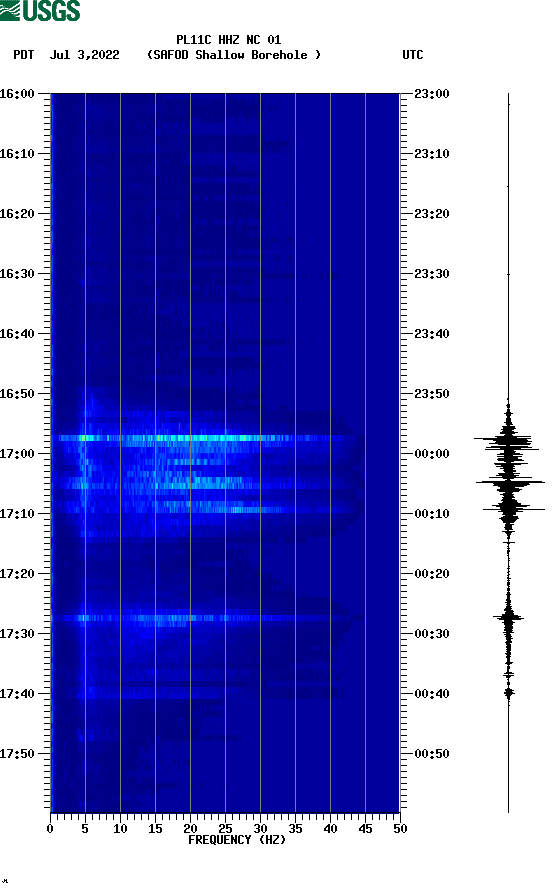The width and height of the screenshot is (552, 892).
Task: Click the 10 Hz frequency tick label
Action: coord(120,829)
